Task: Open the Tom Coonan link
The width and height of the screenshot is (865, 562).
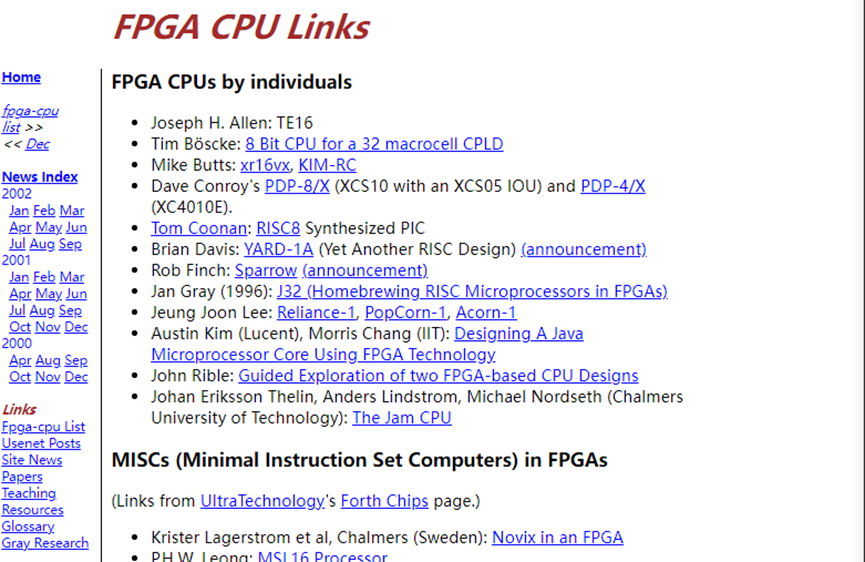Action: pos(199,228)
